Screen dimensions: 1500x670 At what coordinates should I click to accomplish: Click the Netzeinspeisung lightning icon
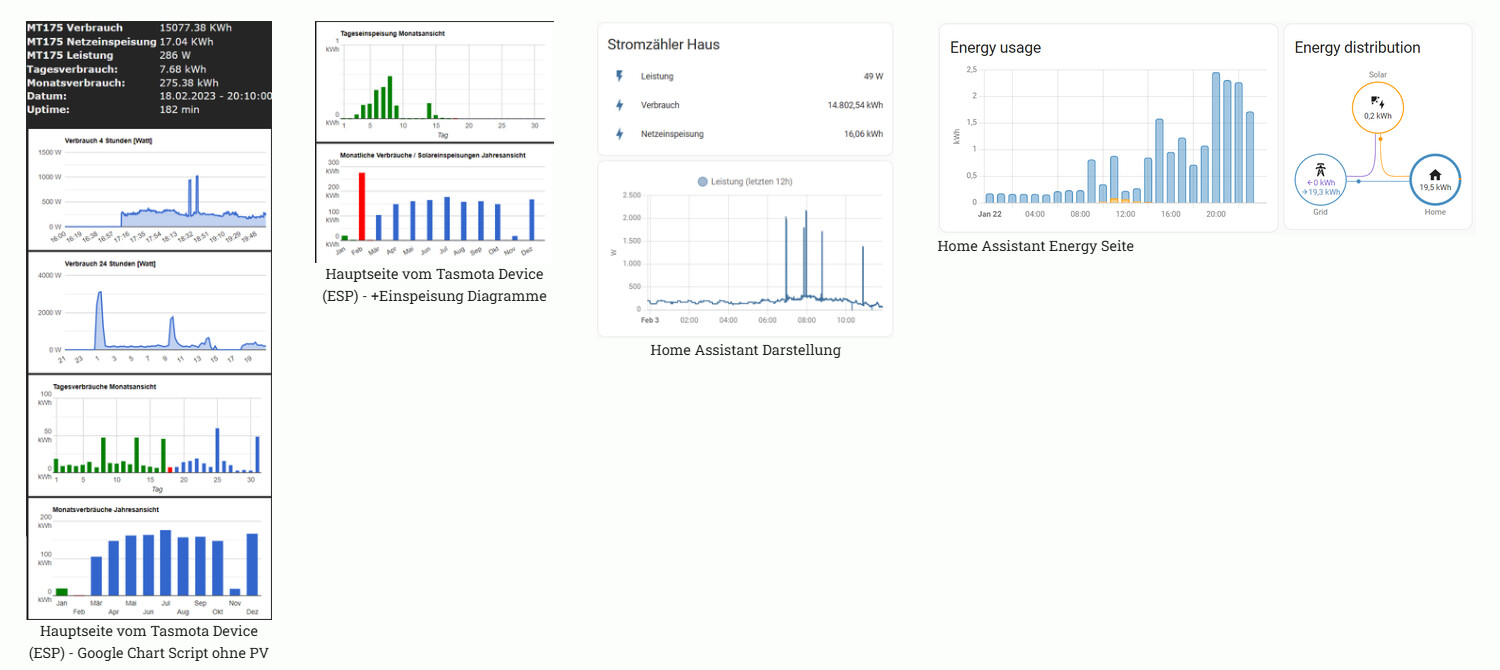(x=619, y=134)
